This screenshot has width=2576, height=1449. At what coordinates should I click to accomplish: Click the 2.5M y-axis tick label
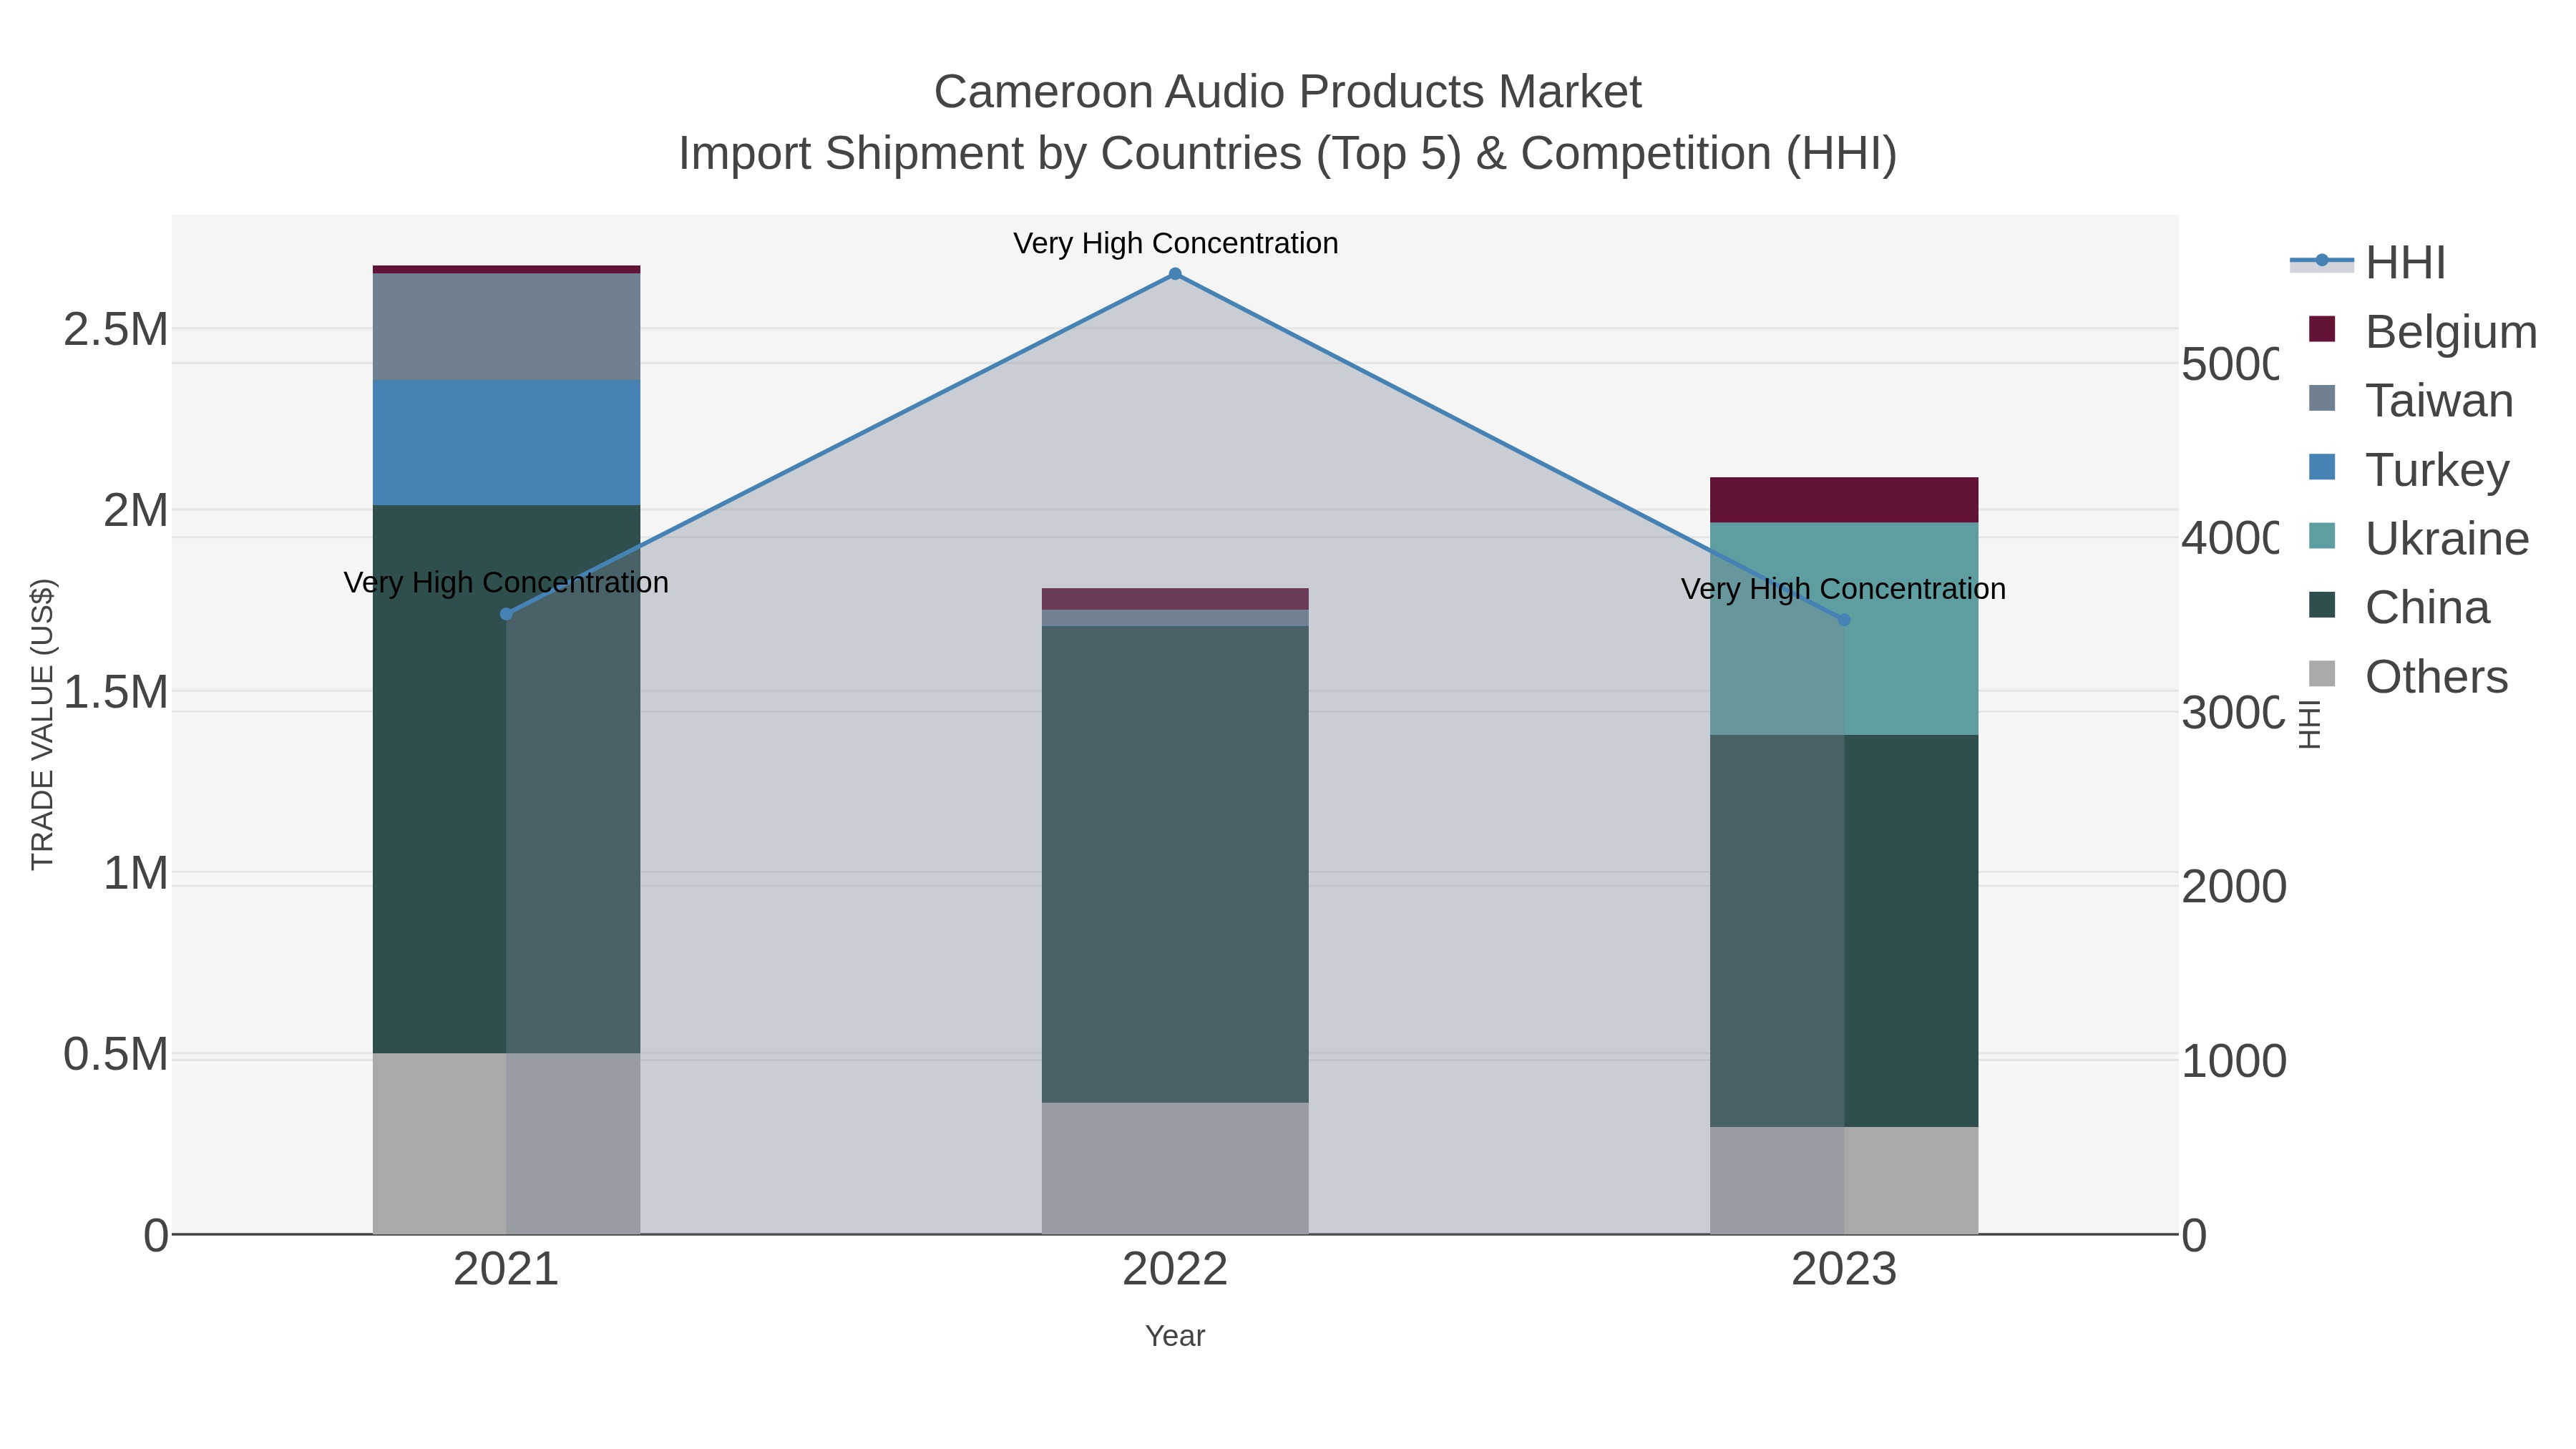[x=116, y=329]
